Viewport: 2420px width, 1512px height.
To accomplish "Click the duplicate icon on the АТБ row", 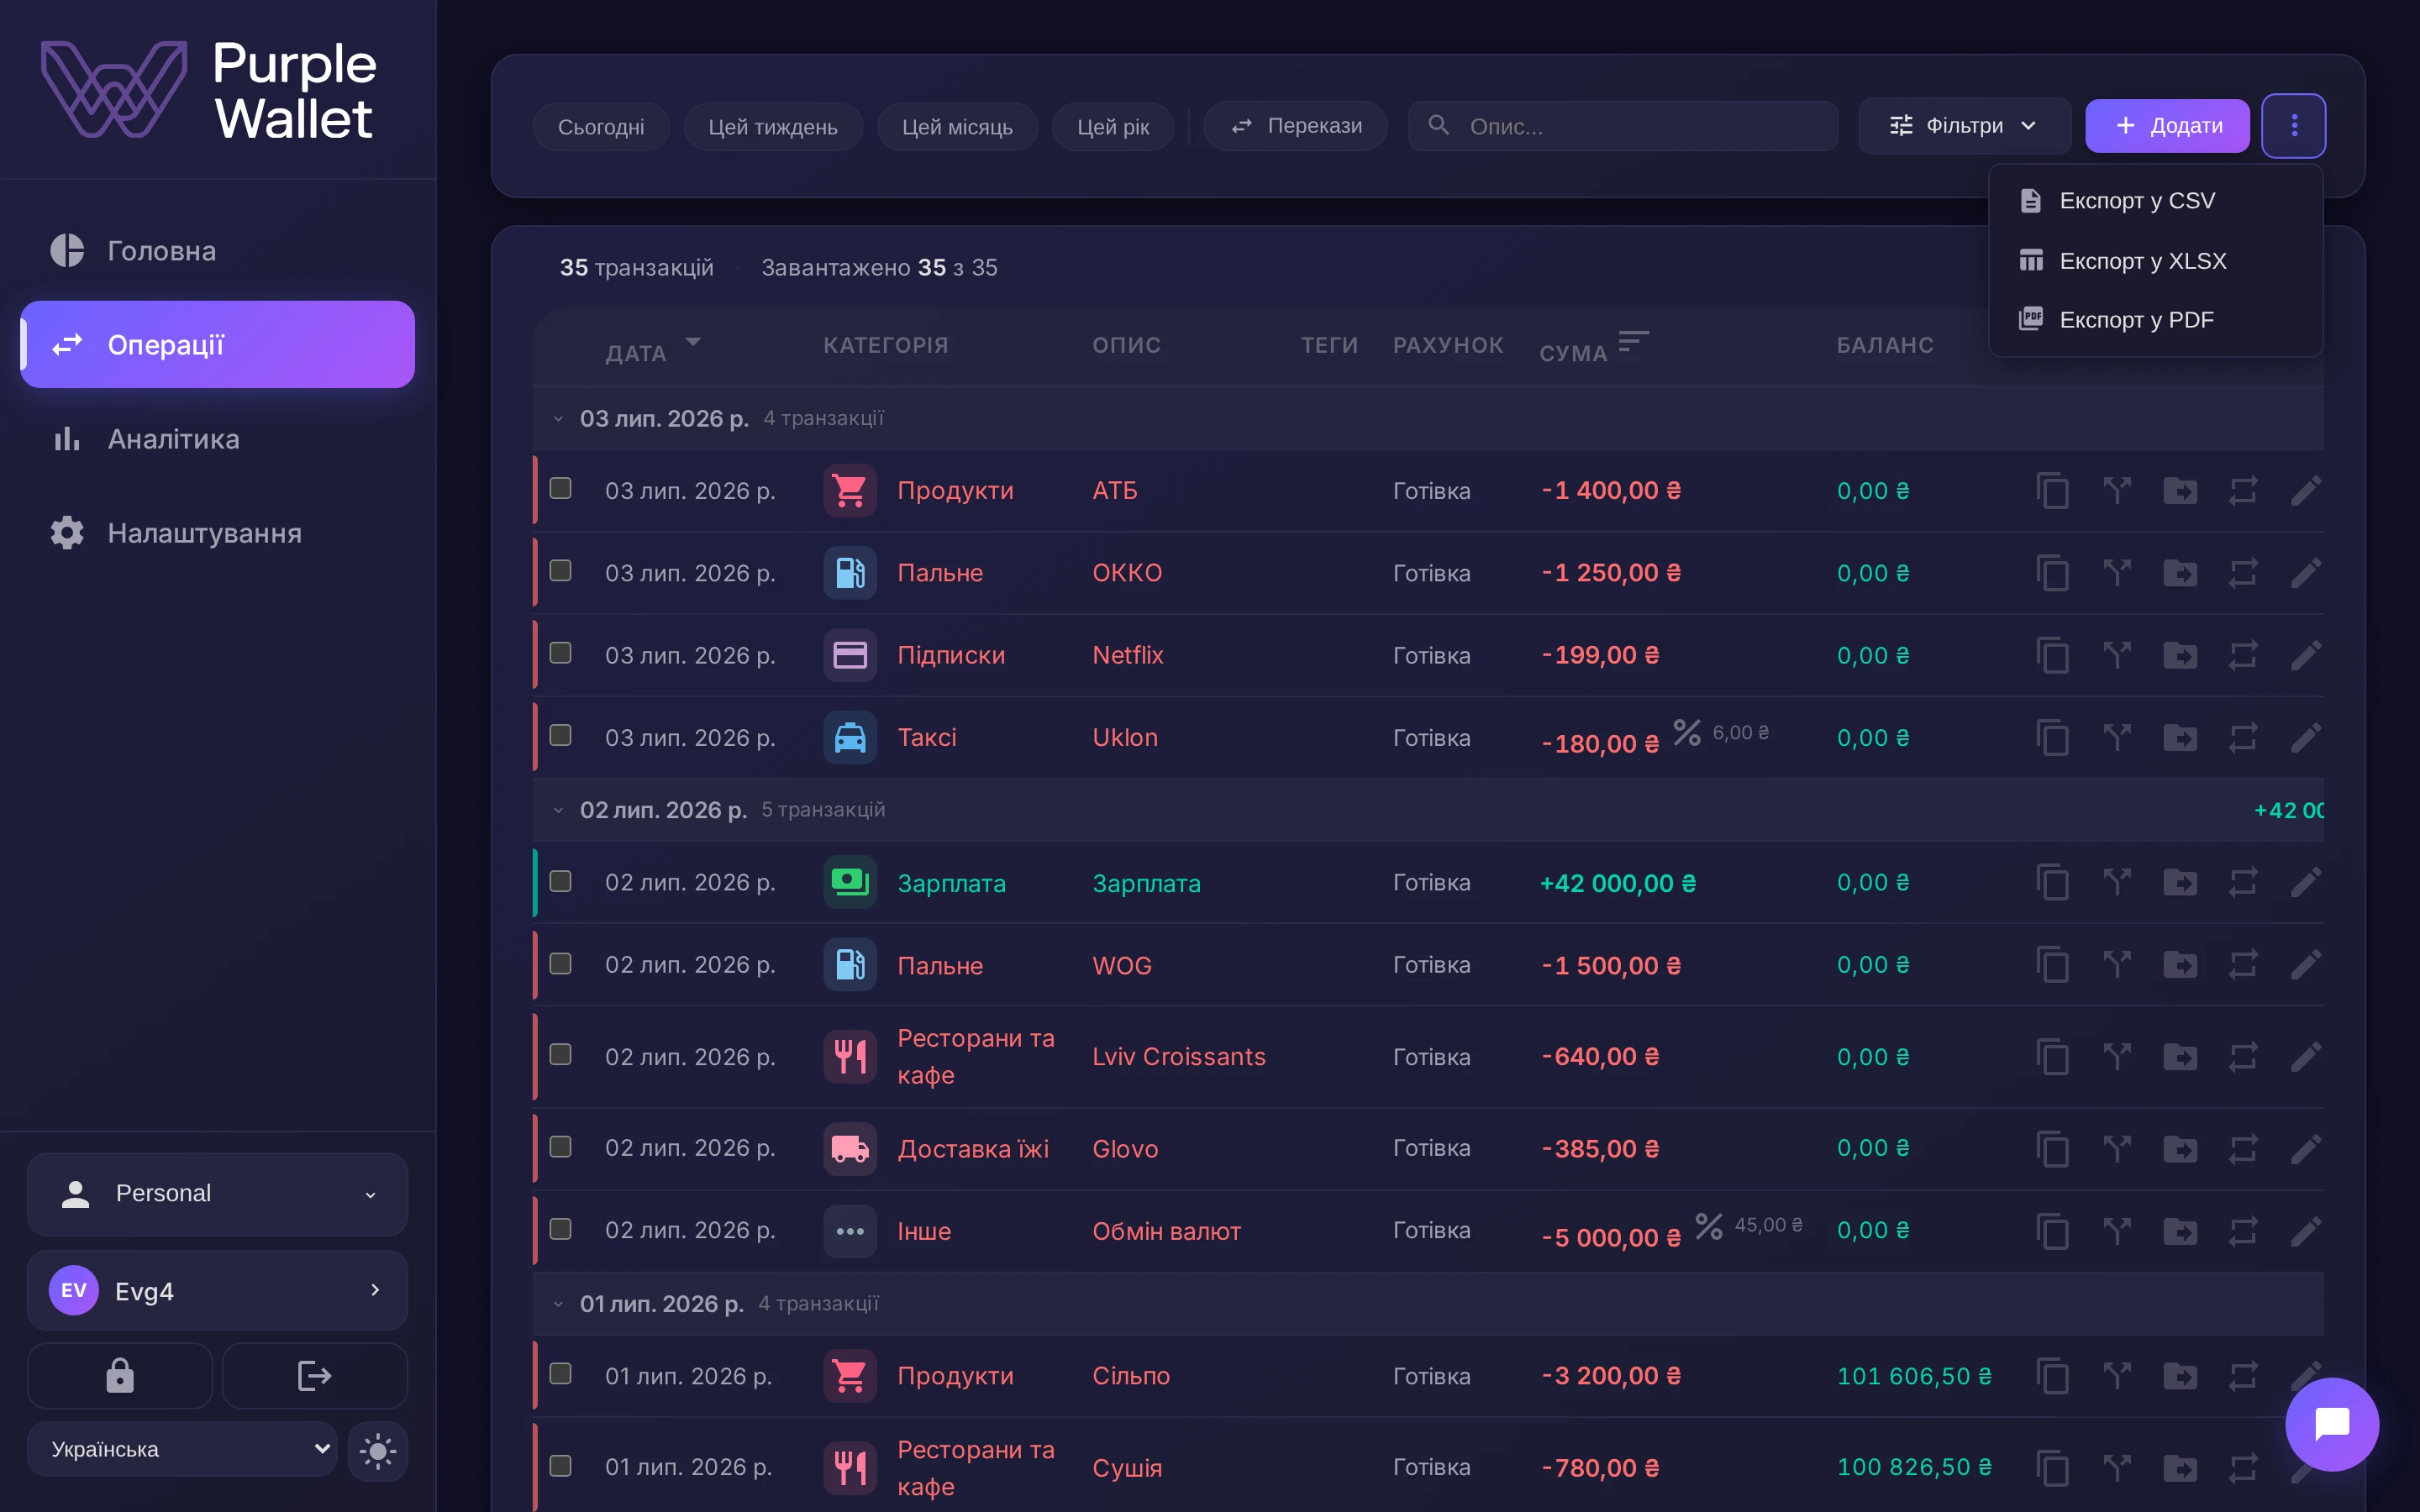I will coord(2052,491).
